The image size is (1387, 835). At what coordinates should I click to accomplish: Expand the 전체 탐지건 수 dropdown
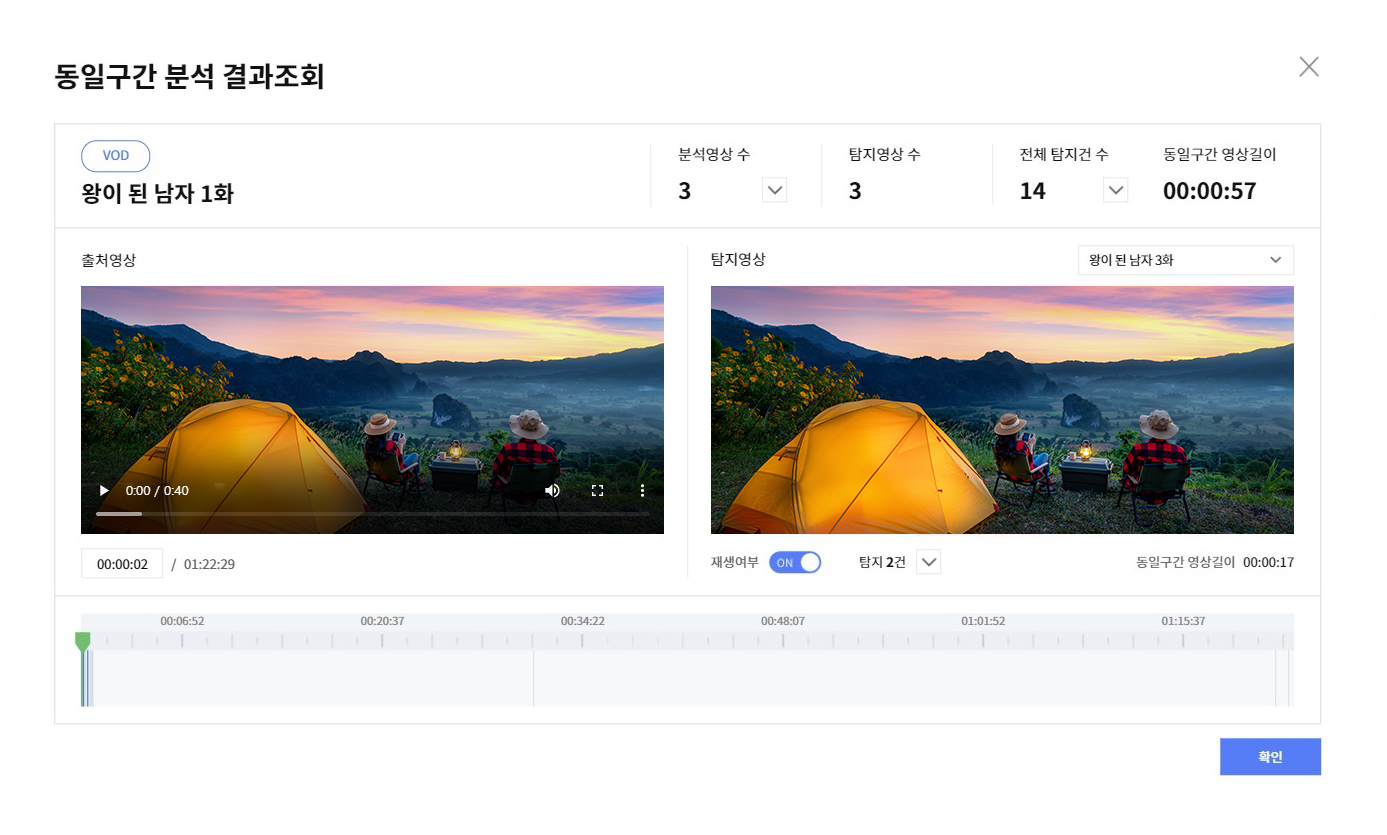[x=1115, y=190]
